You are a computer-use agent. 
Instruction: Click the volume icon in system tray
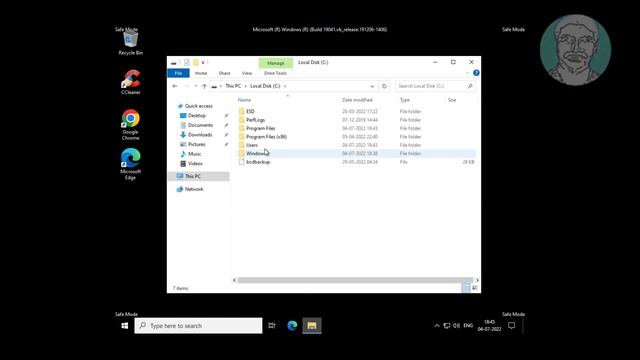pyautogui.click(x=456, y=326)
